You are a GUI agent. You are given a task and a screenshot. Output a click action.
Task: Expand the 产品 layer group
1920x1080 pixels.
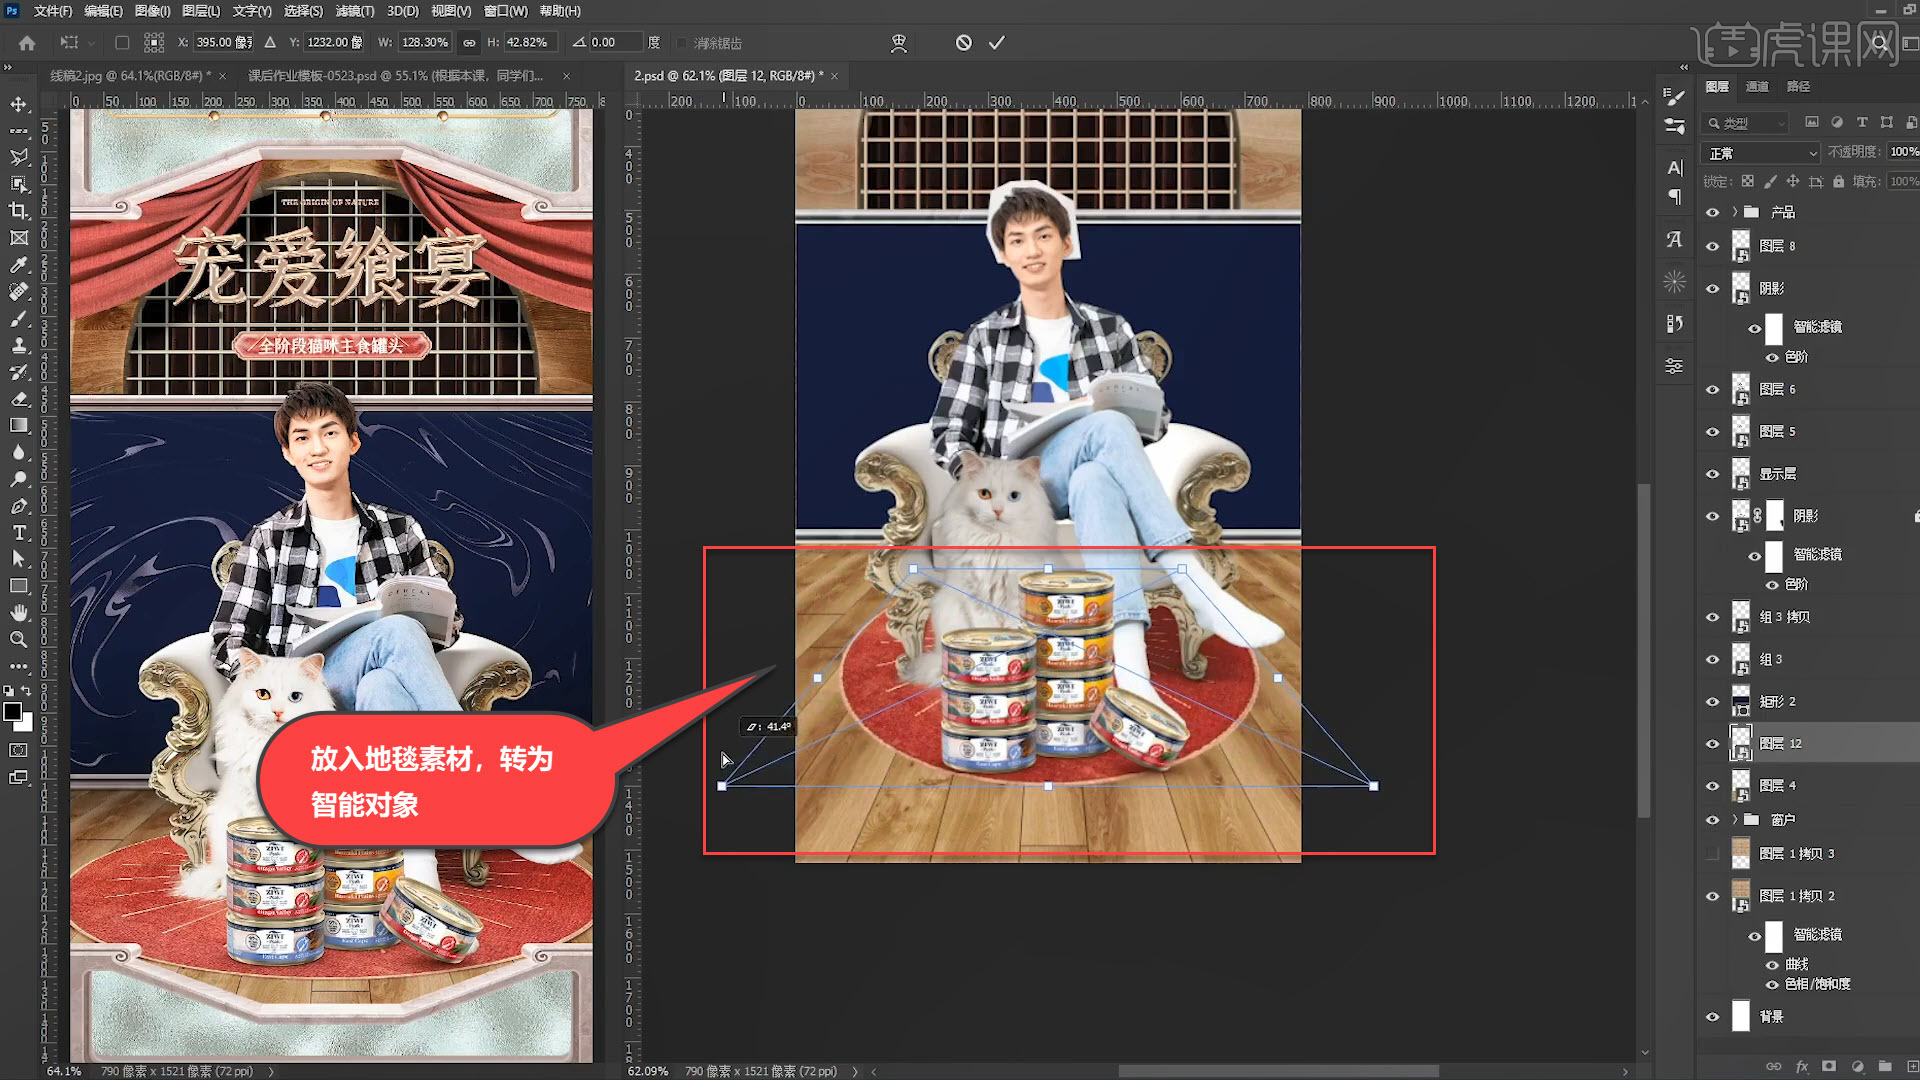(x=1735, y=212)
